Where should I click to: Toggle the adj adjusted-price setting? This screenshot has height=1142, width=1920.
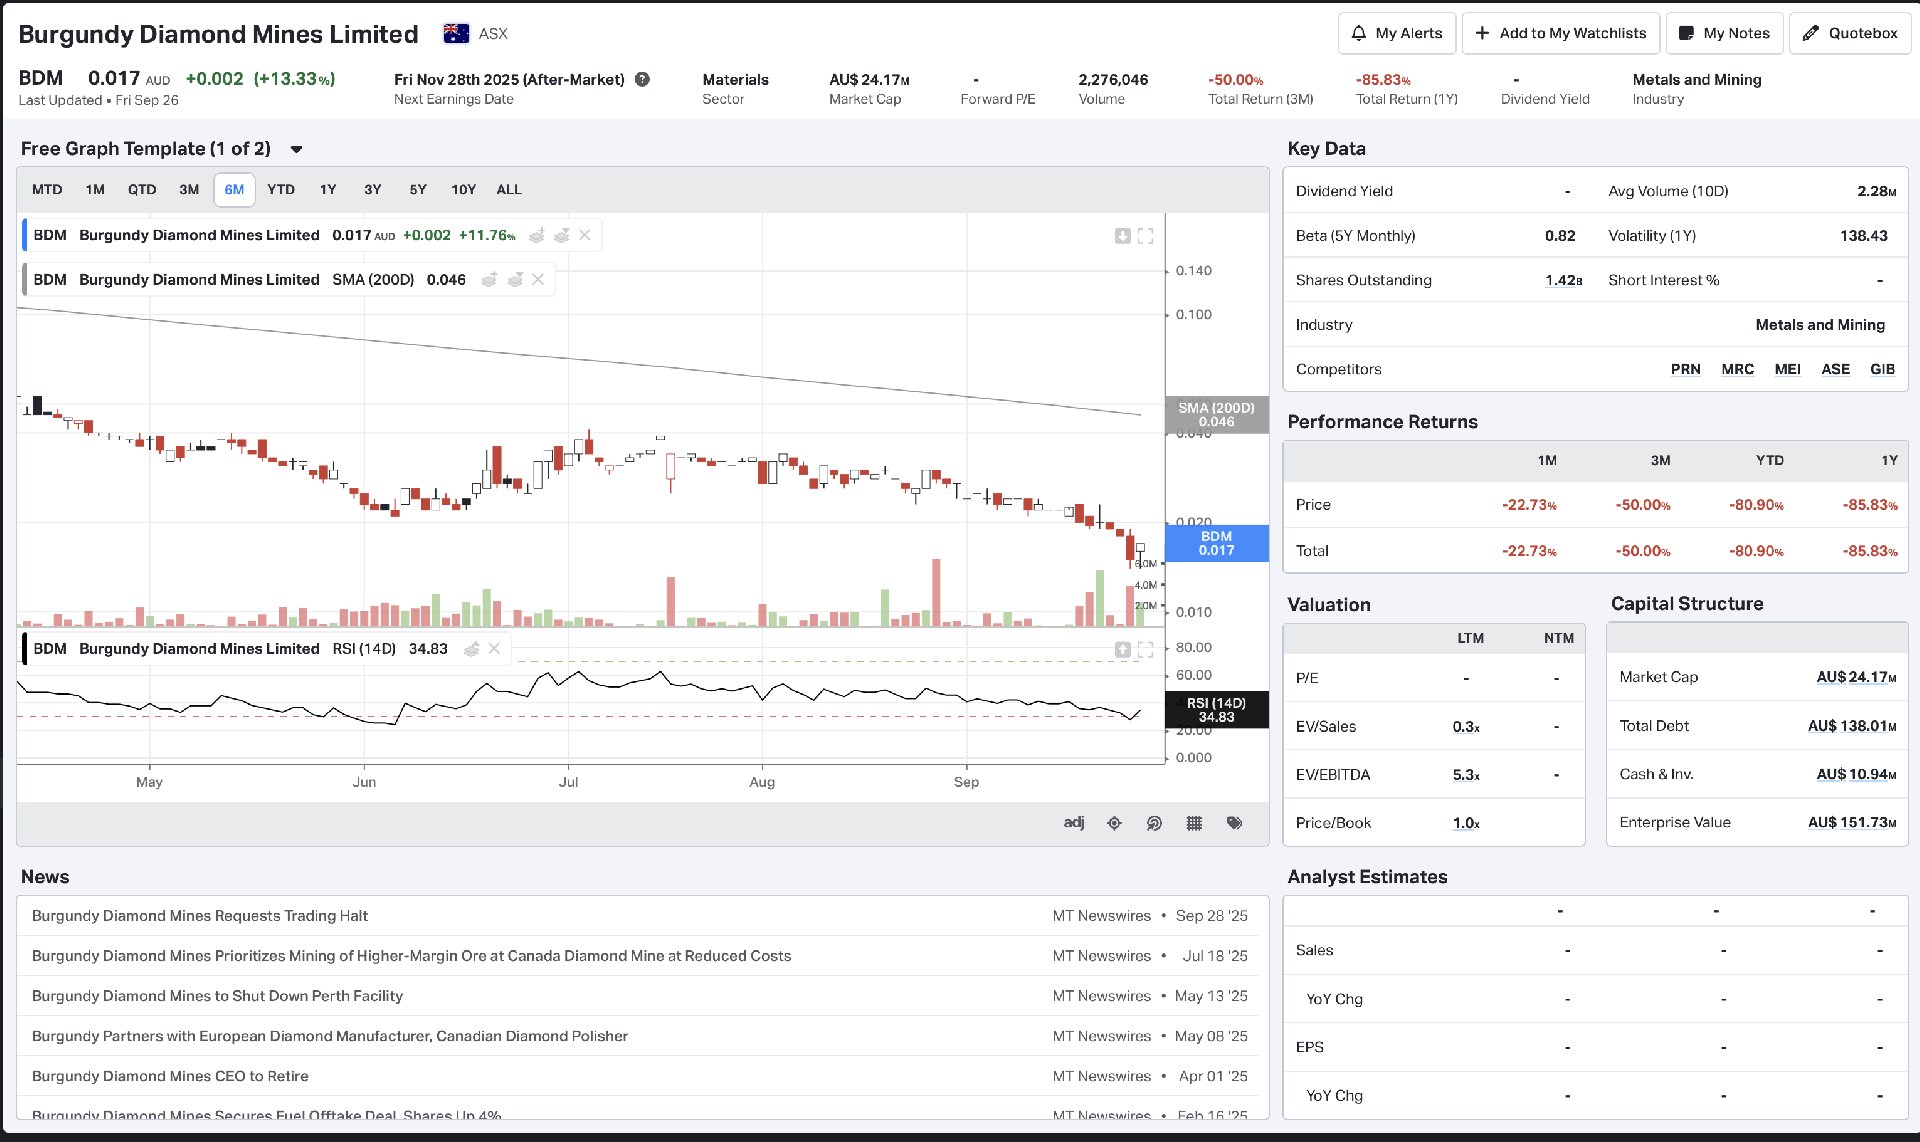point(1074,822)
